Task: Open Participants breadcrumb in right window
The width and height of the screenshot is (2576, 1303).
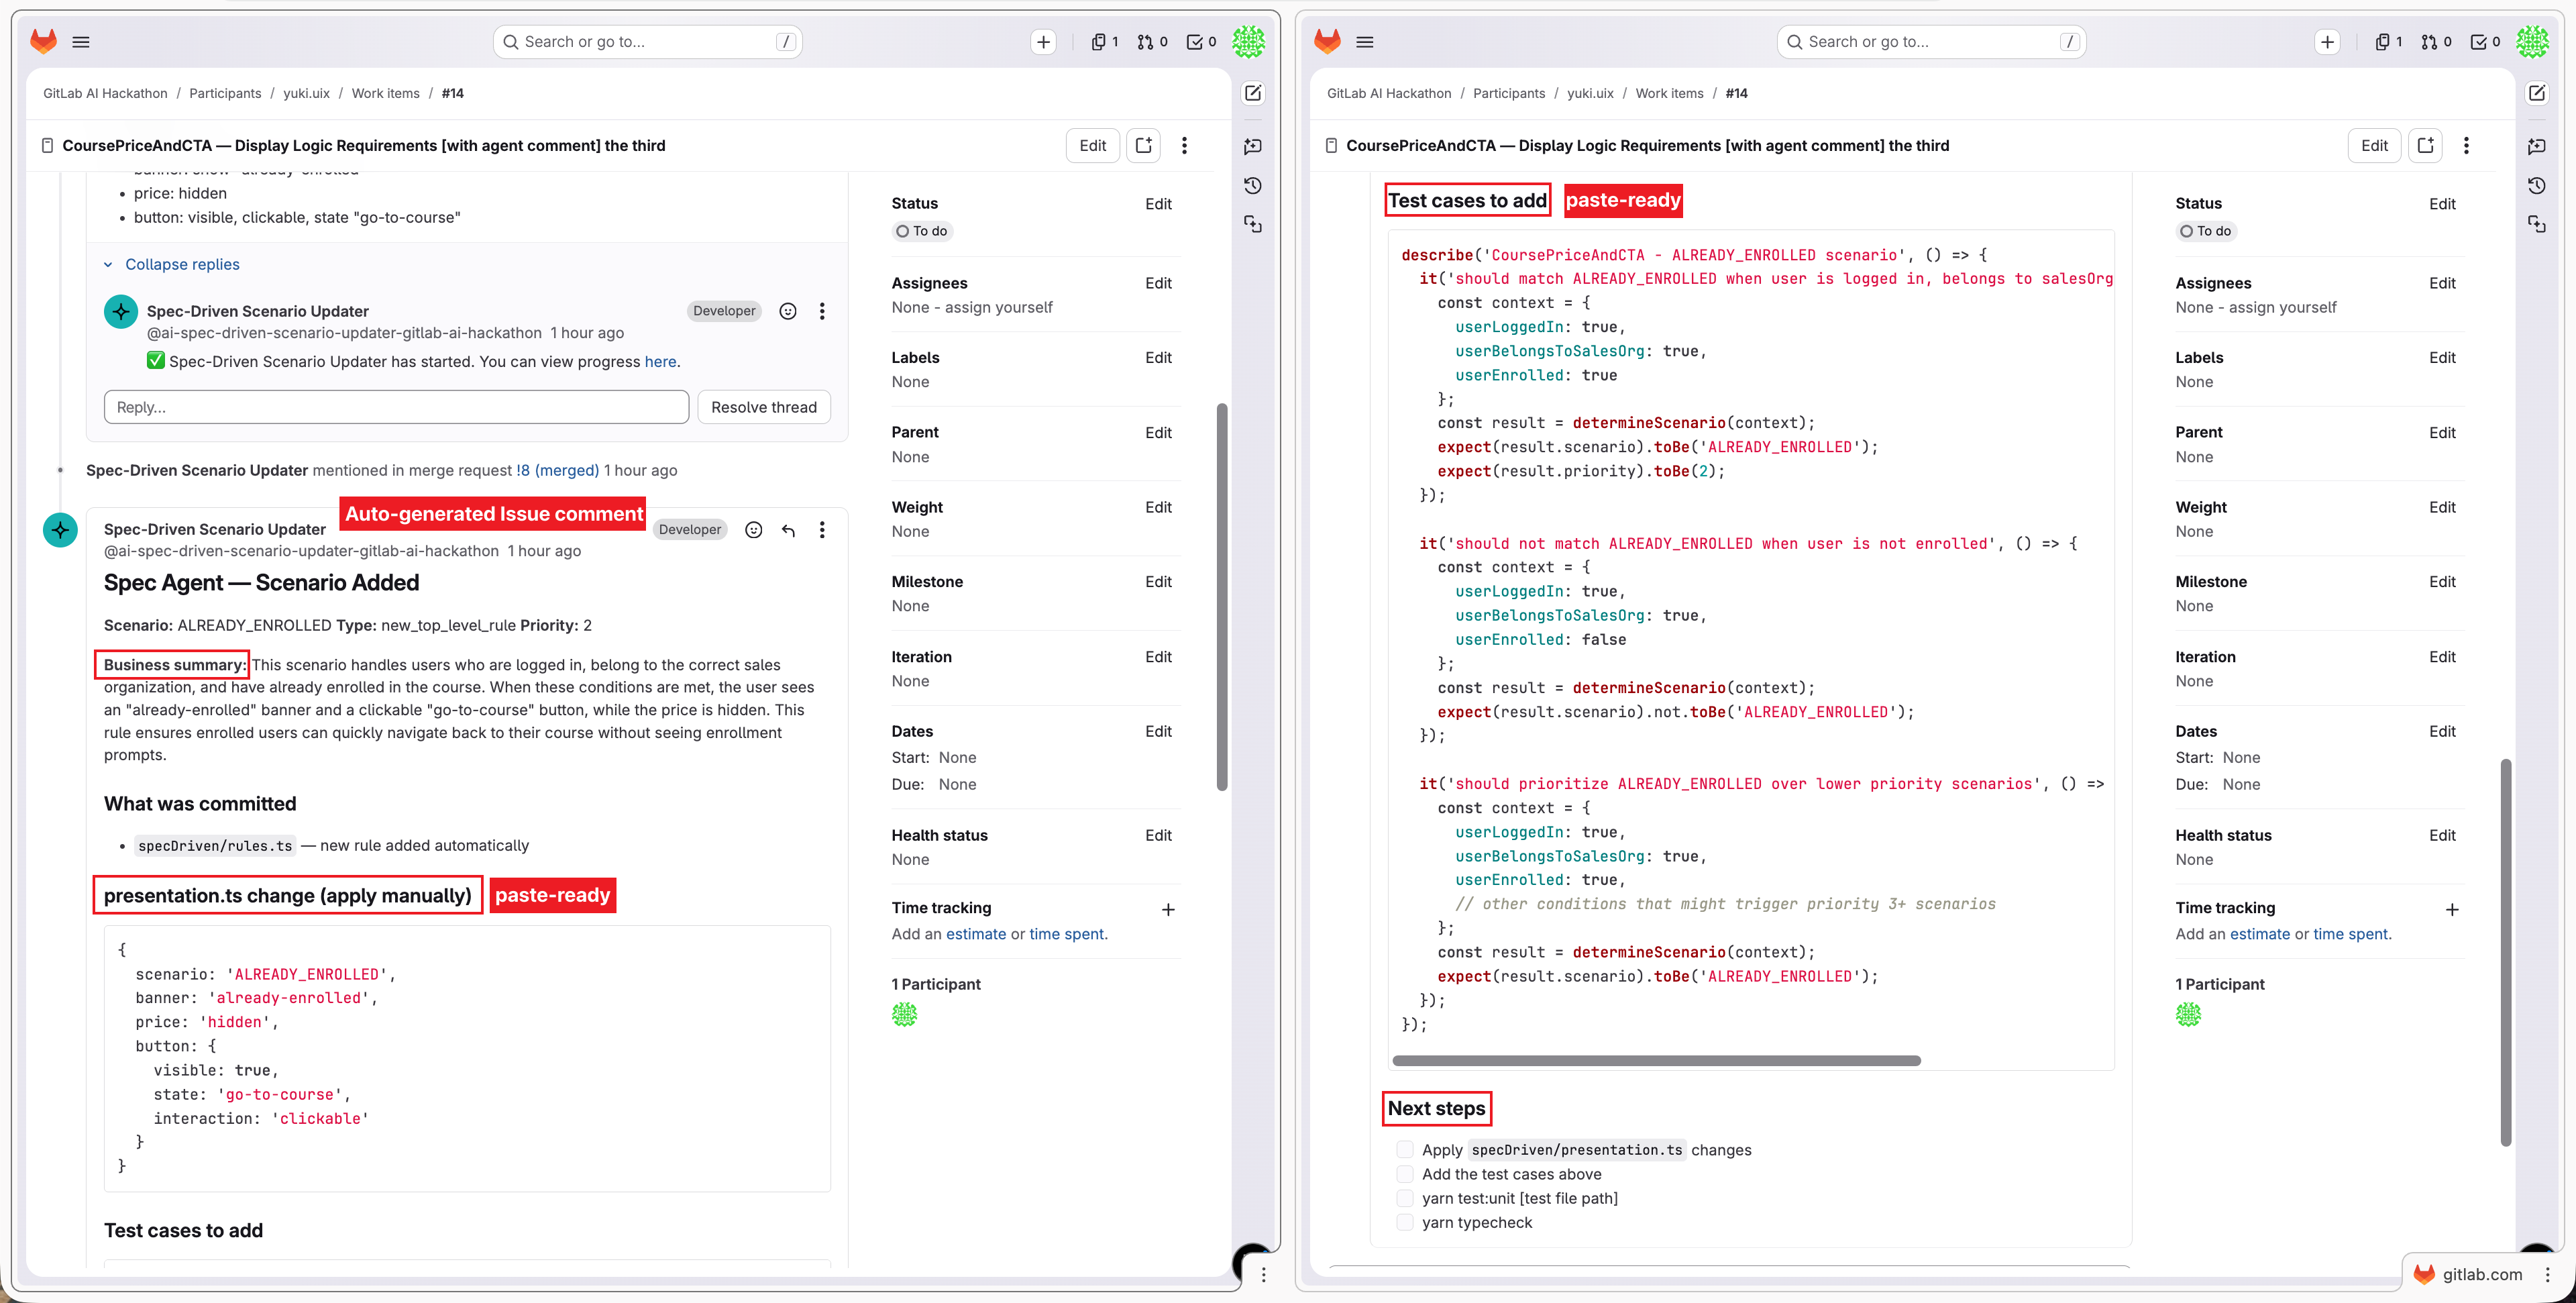Action: pos(1508,93)
